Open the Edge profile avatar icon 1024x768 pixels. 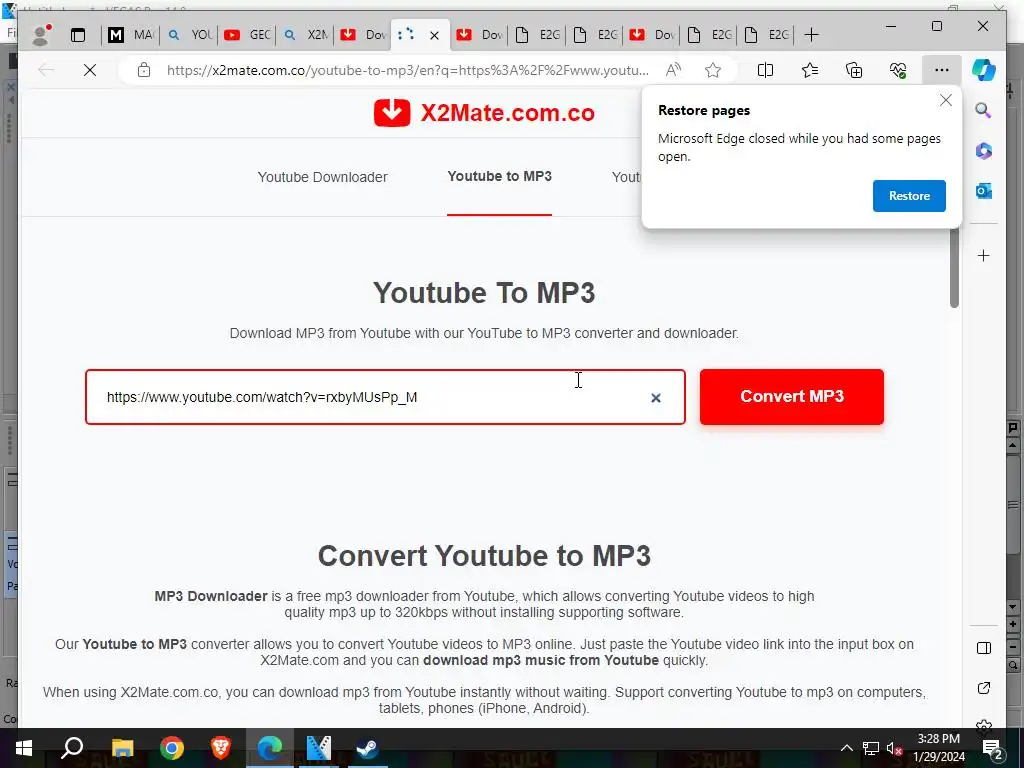[42, 35]
